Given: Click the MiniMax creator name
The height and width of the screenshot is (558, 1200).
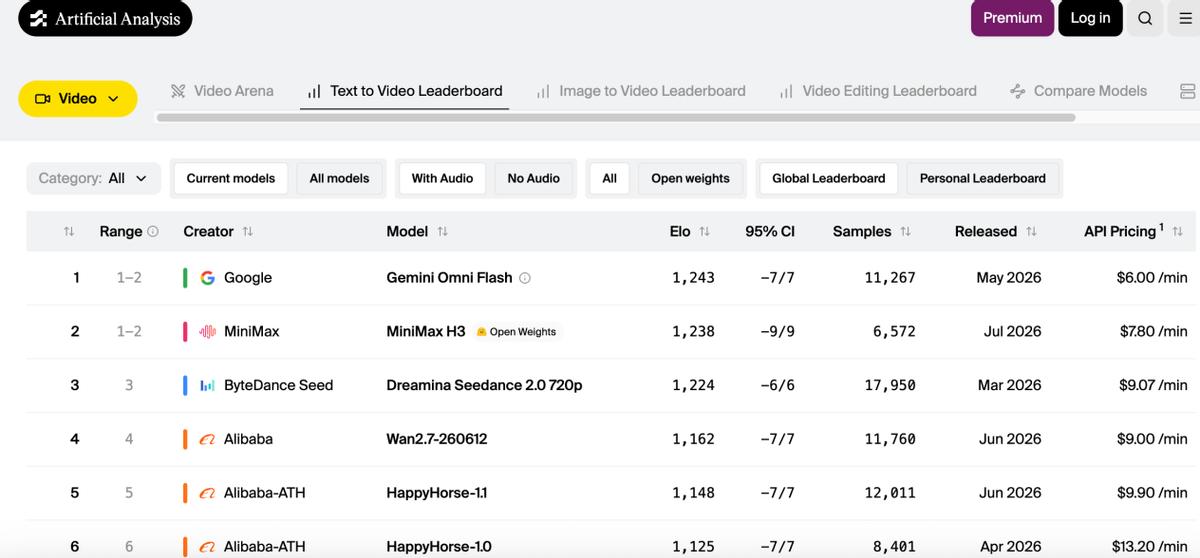Looking at the screenshot, I should coord(252,332).
